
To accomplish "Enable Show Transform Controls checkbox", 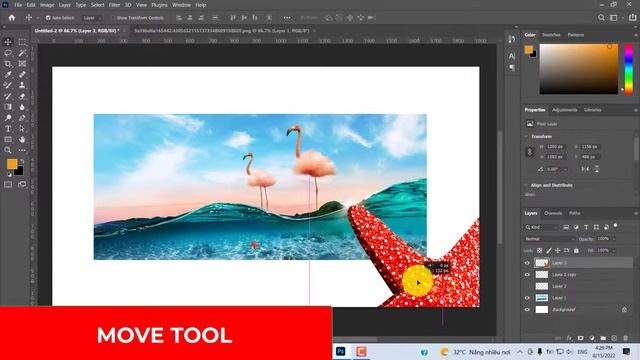I will [113, 18].
